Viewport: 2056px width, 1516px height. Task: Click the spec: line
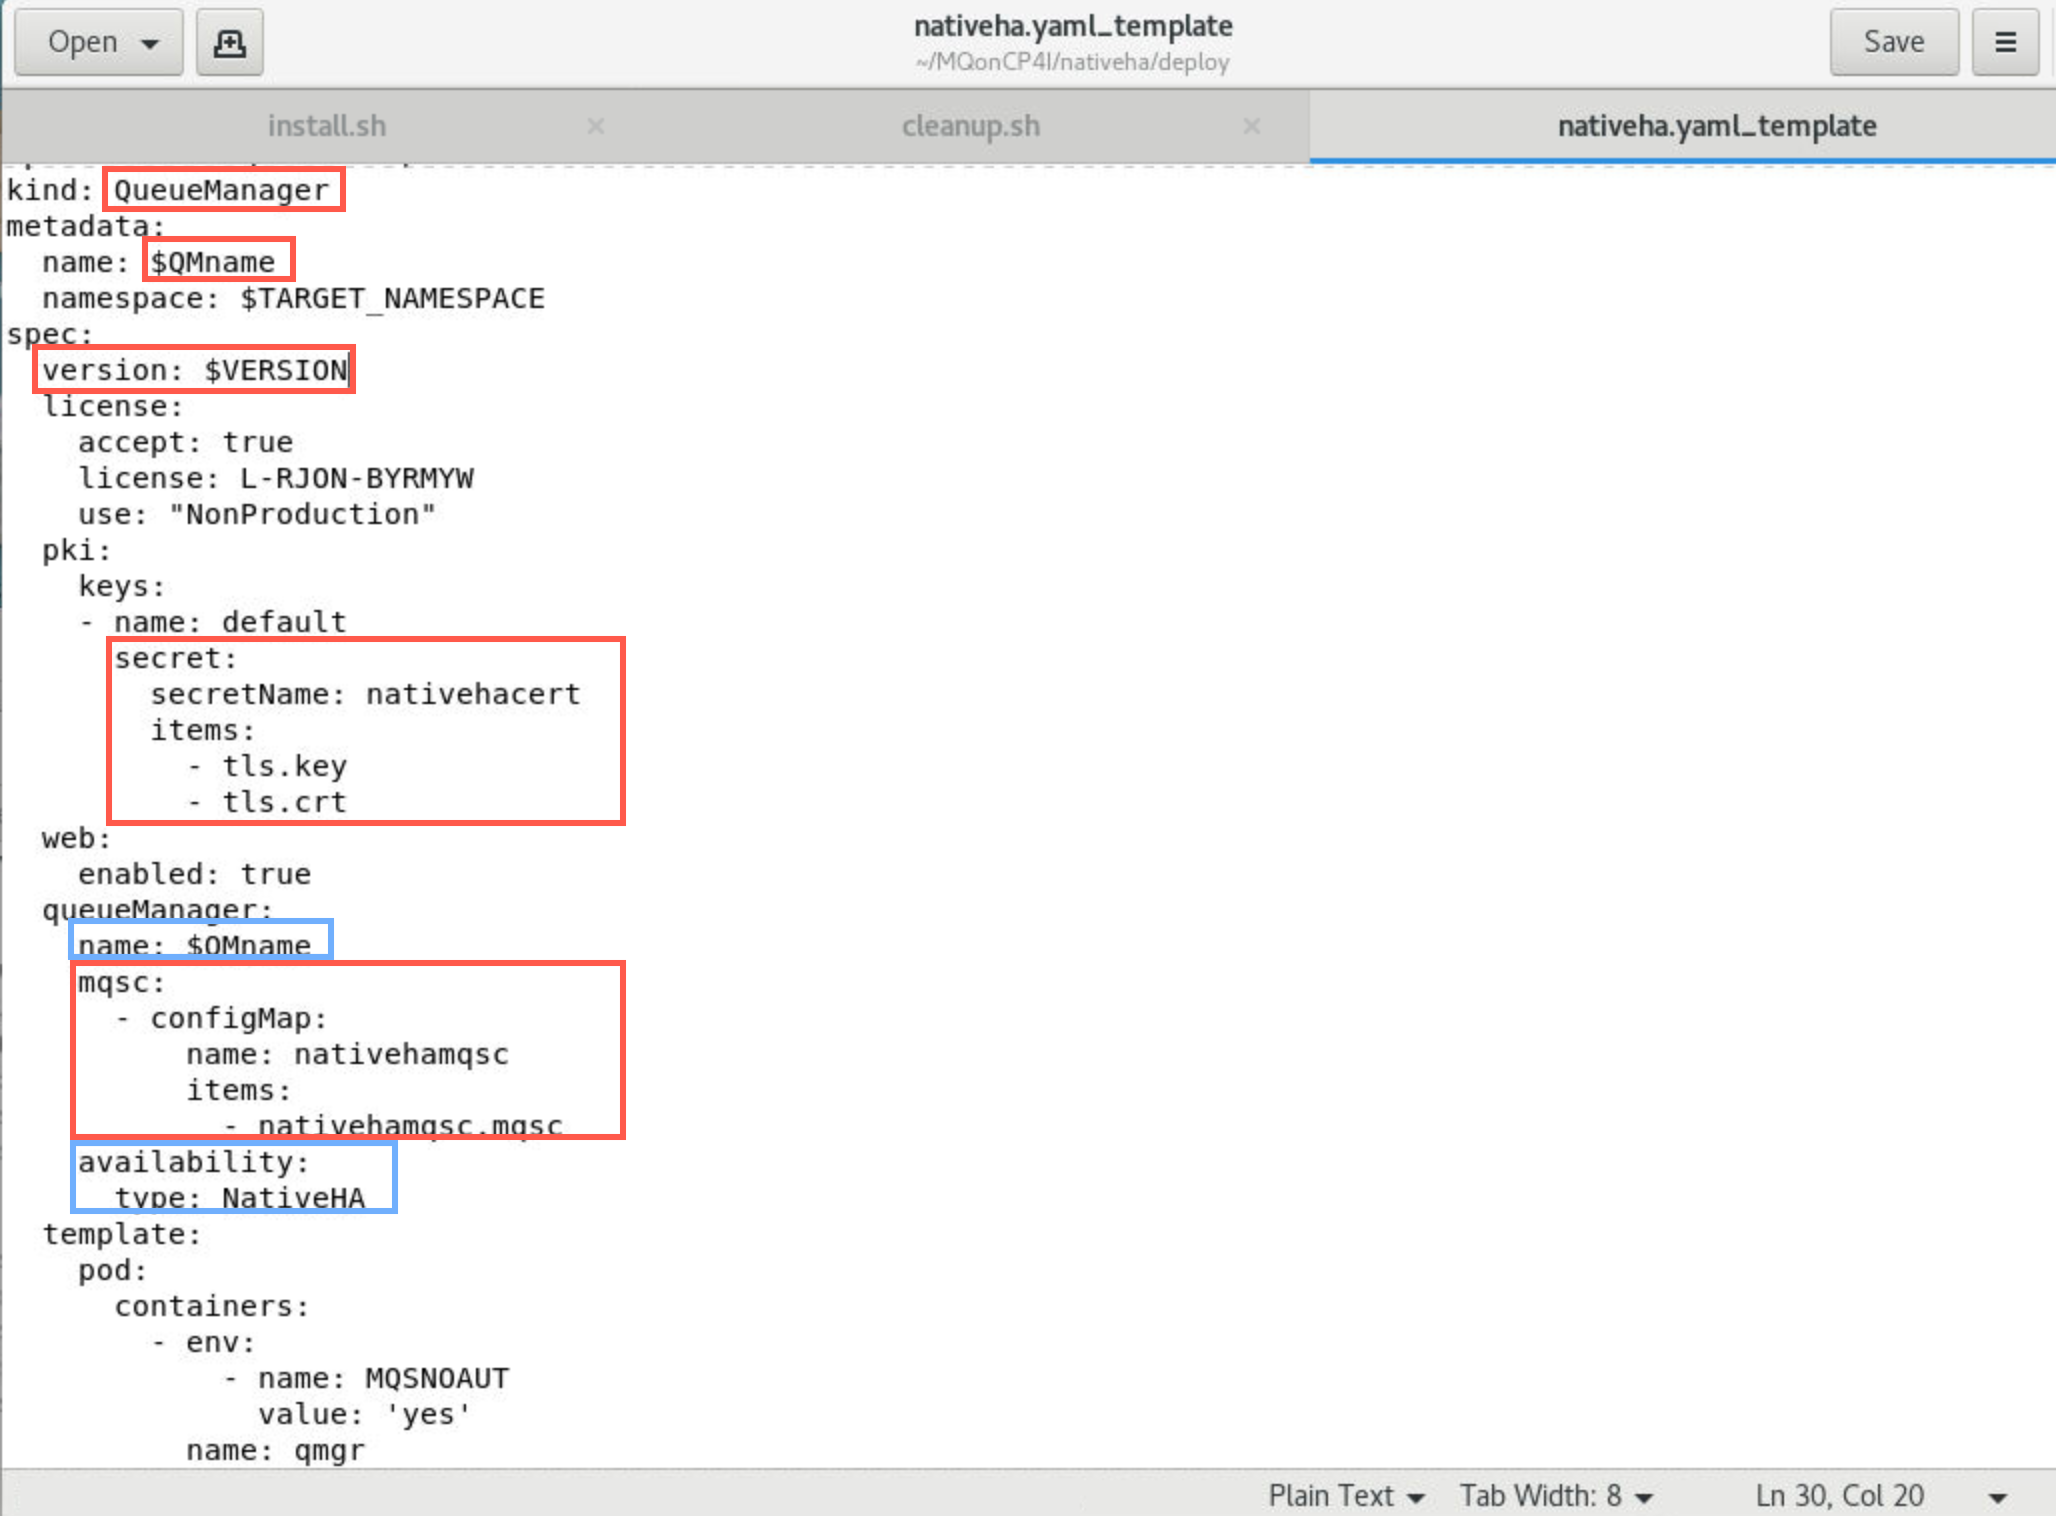(49, 334)
